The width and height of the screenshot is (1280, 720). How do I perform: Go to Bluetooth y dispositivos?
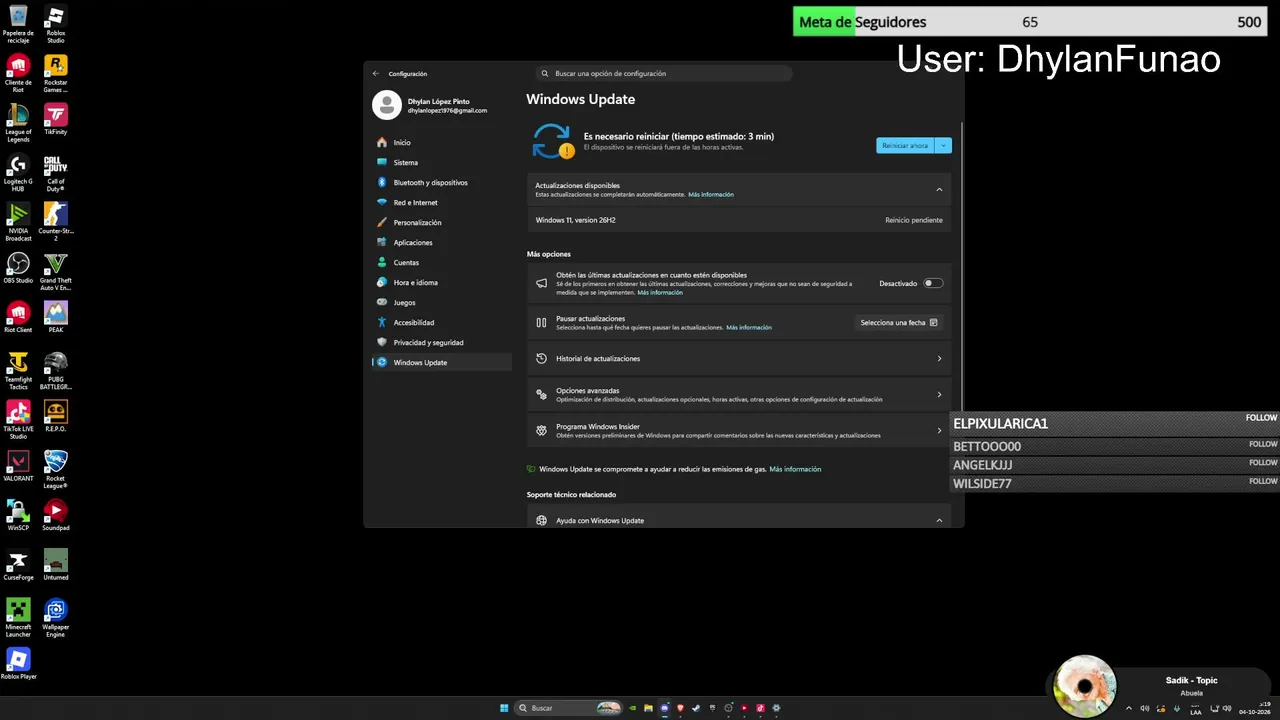[441, 182]
